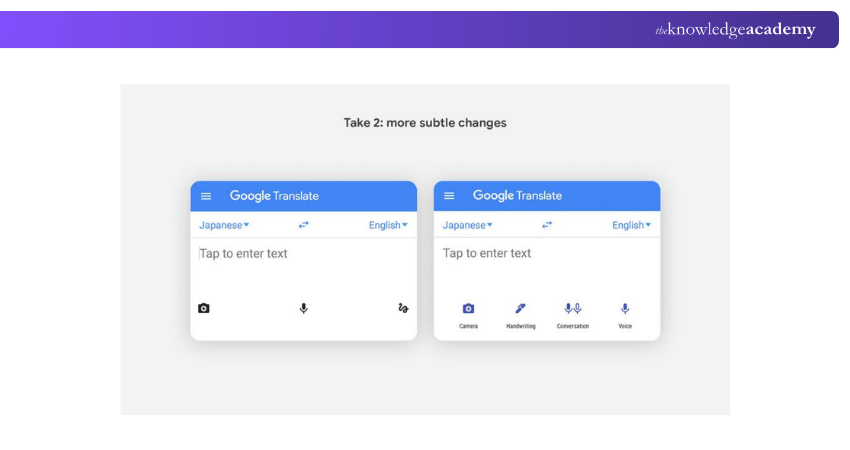Open hamburger menu in right Google Translate card
Screen dimensions: 850x450
(449, 196)
